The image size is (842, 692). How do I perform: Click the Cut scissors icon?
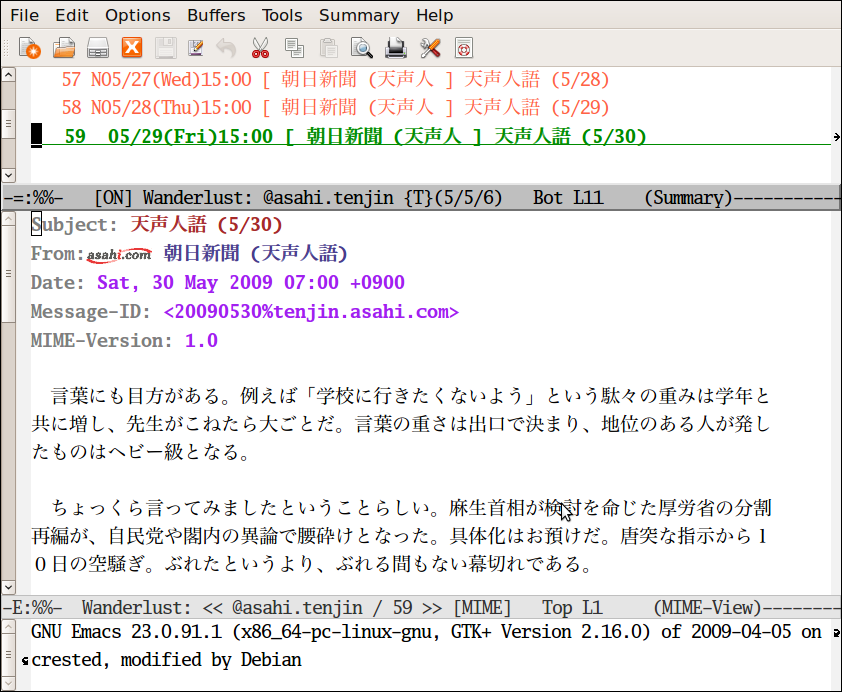click(260, 48)
